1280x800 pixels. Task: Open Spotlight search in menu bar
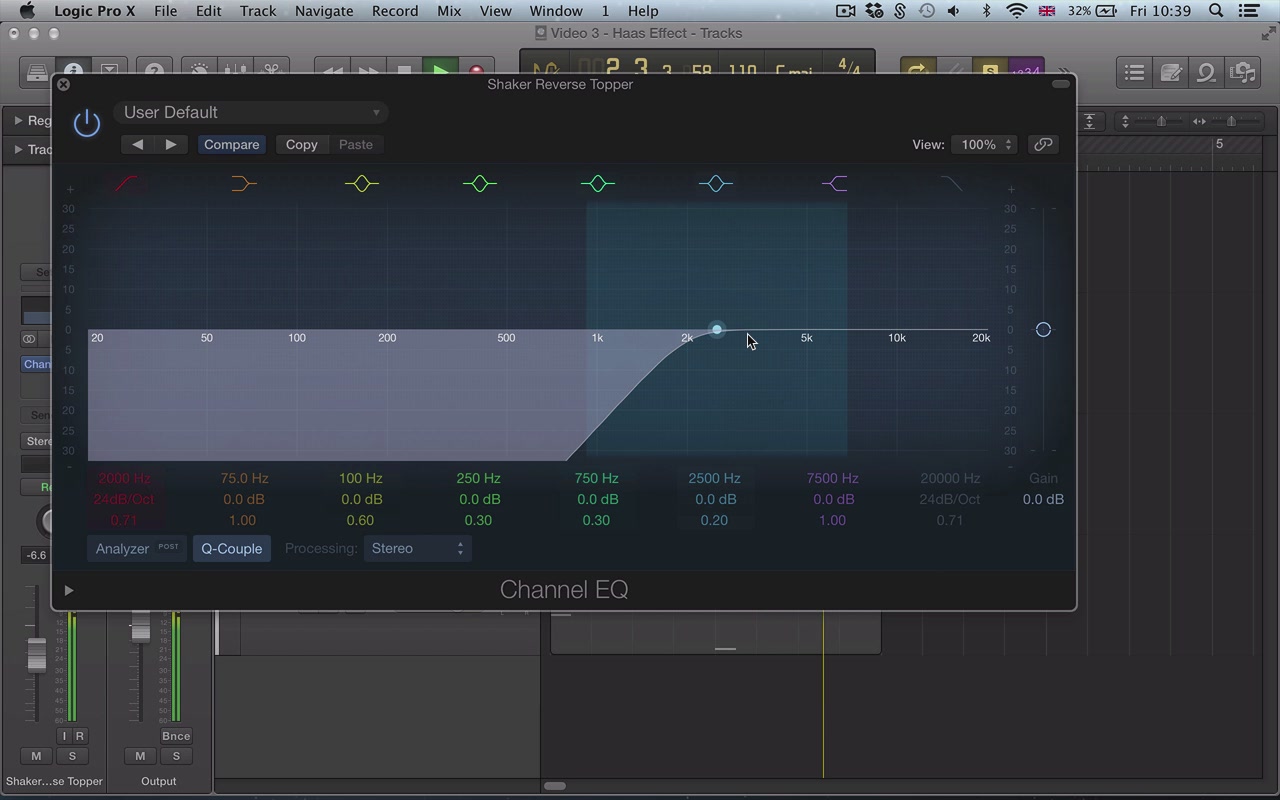click(x=1216, y=11)
